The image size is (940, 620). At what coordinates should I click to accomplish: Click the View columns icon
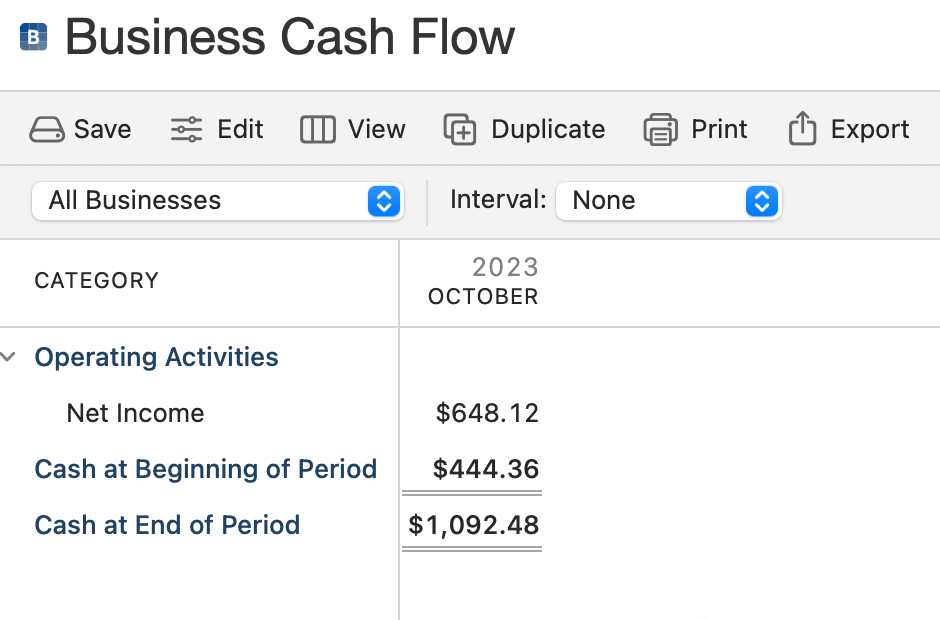click(318, 130)
